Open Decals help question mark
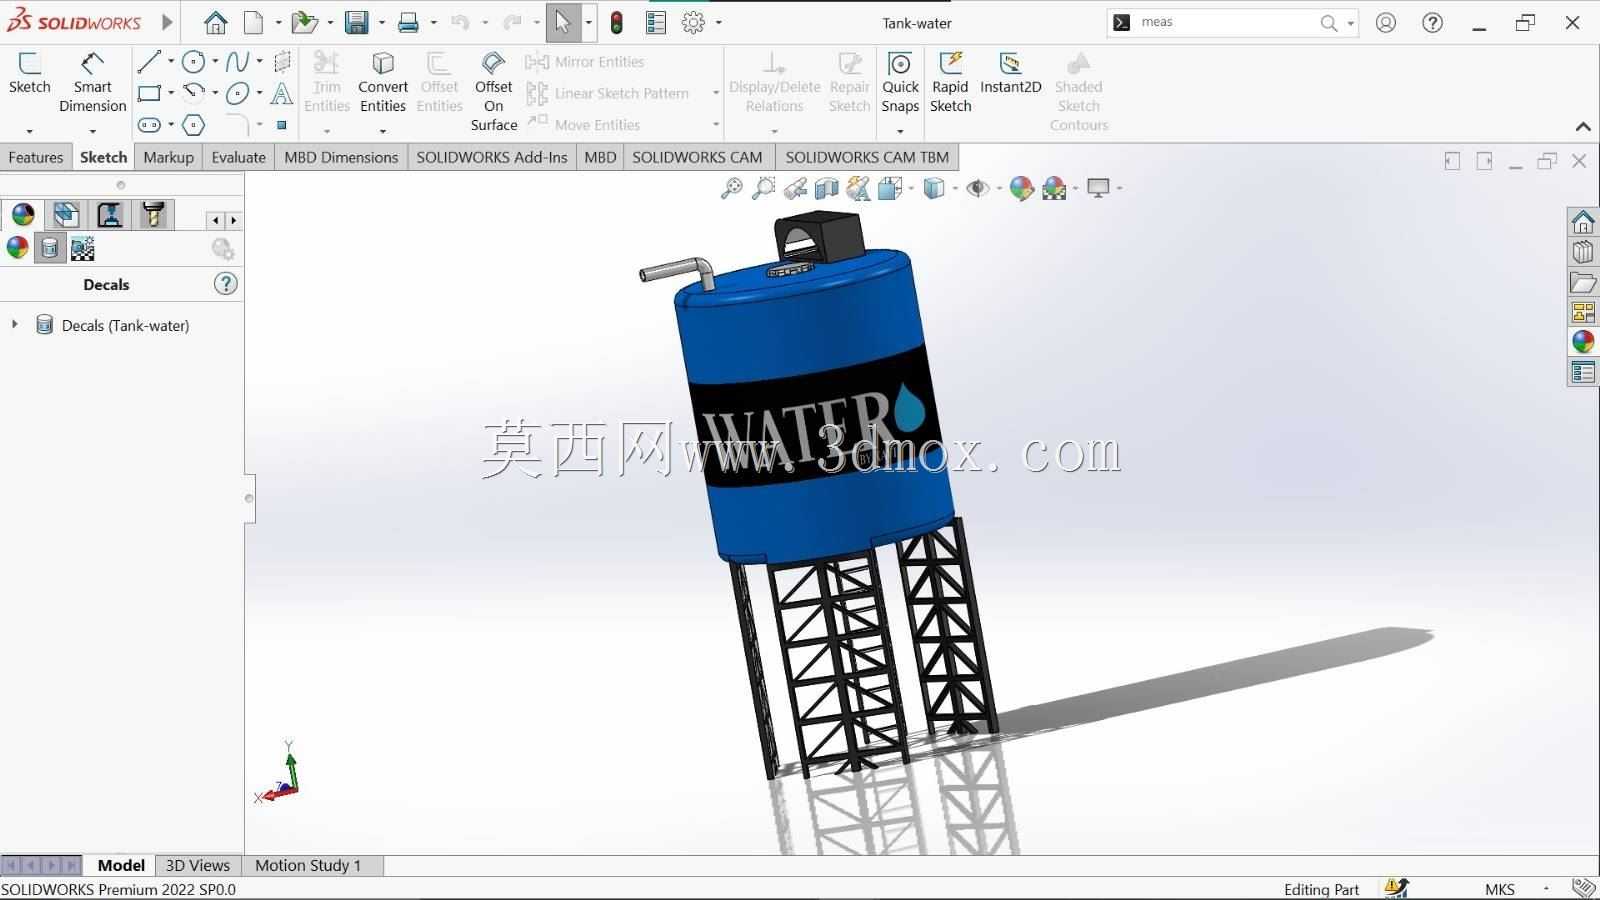1600x900 pixels. (226, 284)
